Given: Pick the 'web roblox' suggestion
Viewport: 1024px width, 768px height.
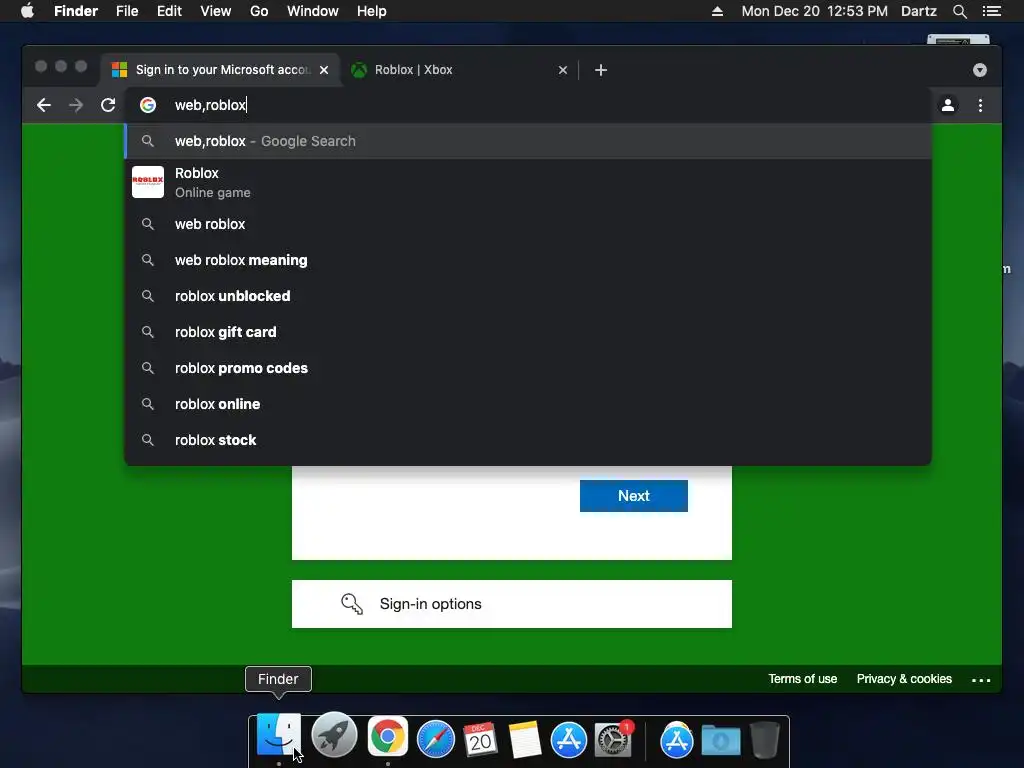Looking at the screenshot, I should click(528, 224).
